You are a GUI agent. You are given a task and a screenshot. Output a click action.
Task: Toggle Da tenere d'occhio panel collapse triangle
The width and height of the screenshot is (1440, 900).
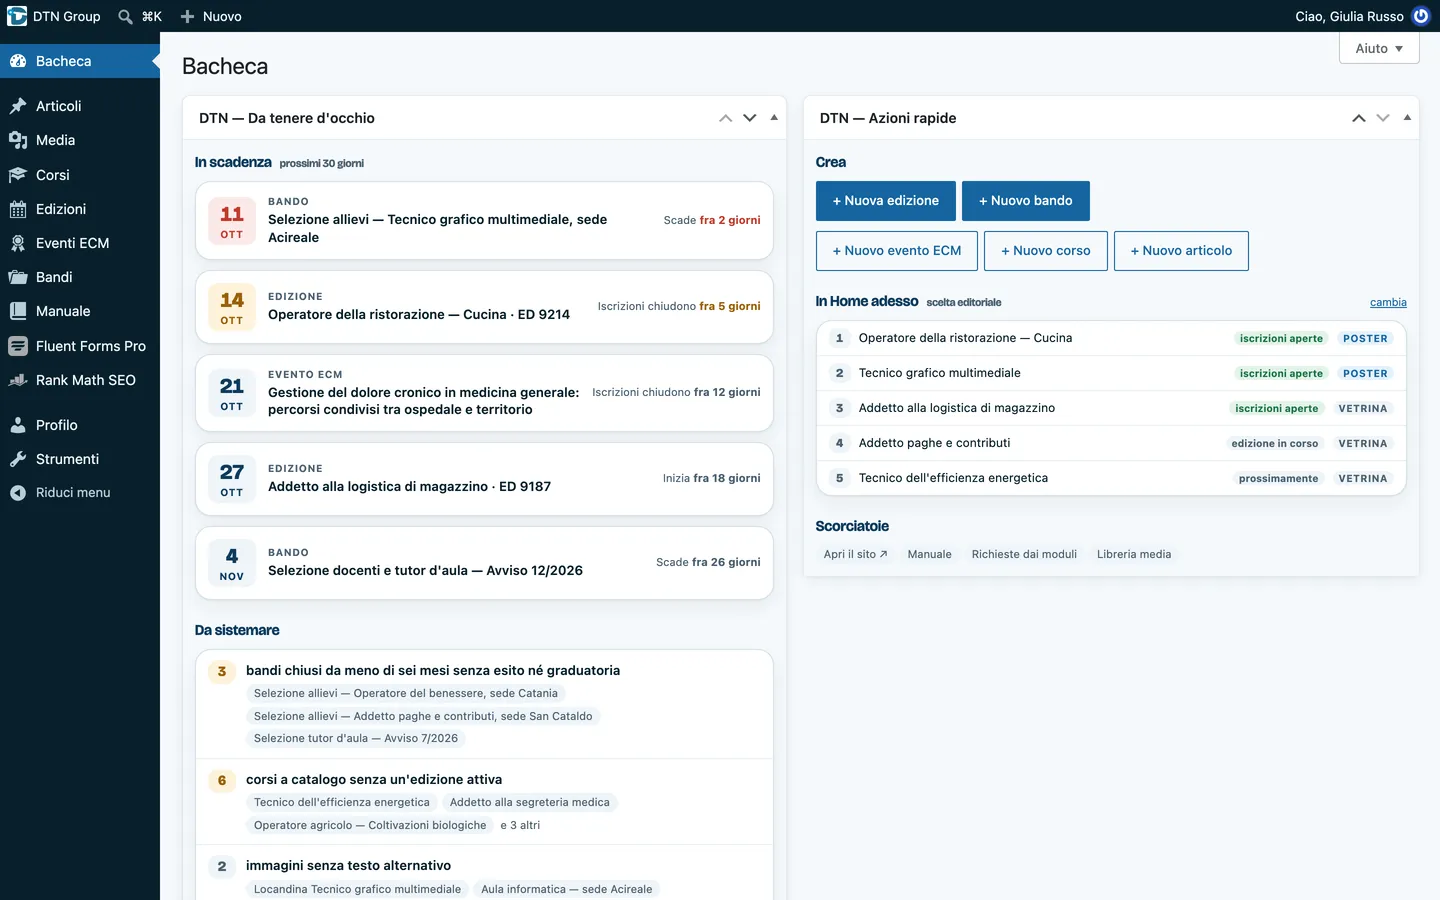(x=774, y=118)
